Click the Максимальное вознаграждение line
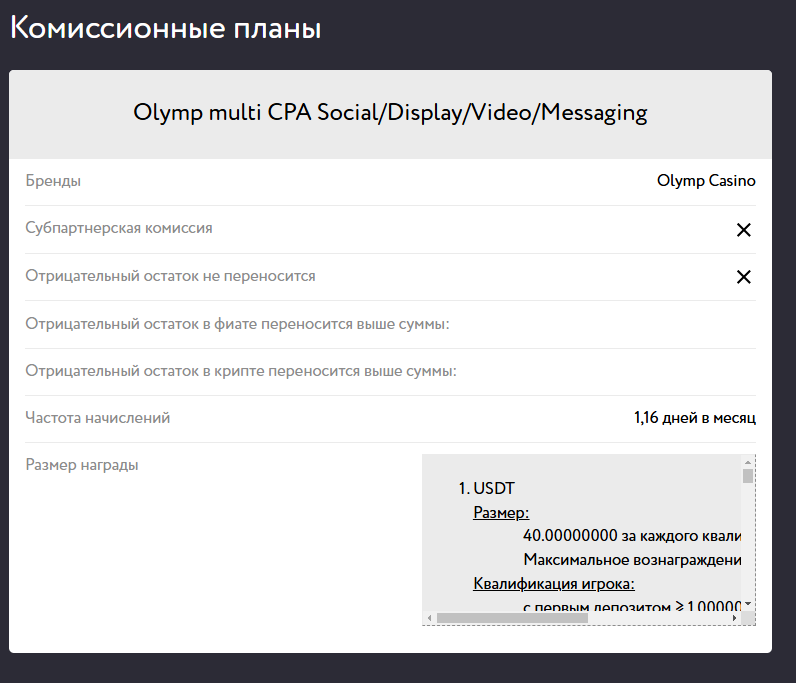This screenshot has height=683, width=796. click(x=632, y=560)
